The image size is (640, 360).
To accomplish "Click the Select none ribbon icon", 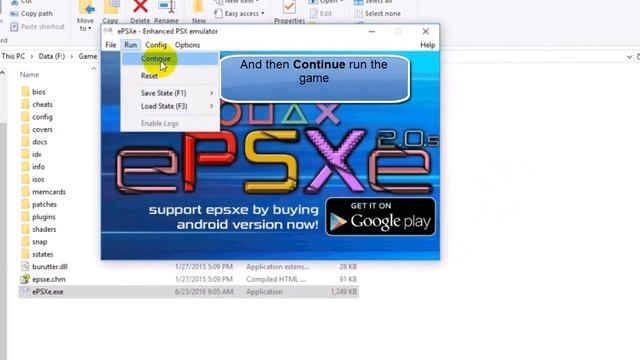I will pos(358,13).
